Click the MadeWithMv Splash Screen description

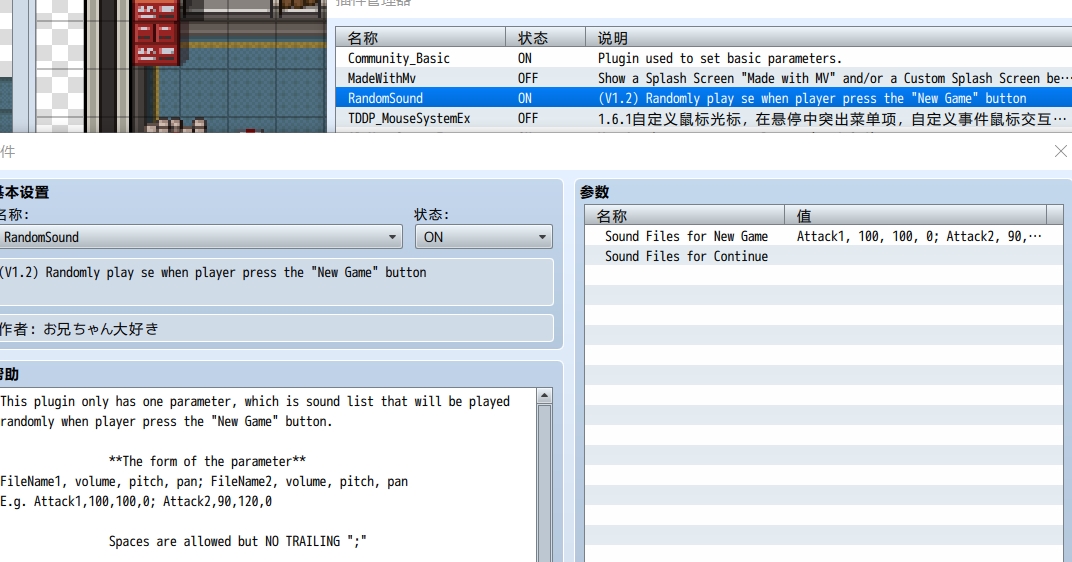coord(834,78)
